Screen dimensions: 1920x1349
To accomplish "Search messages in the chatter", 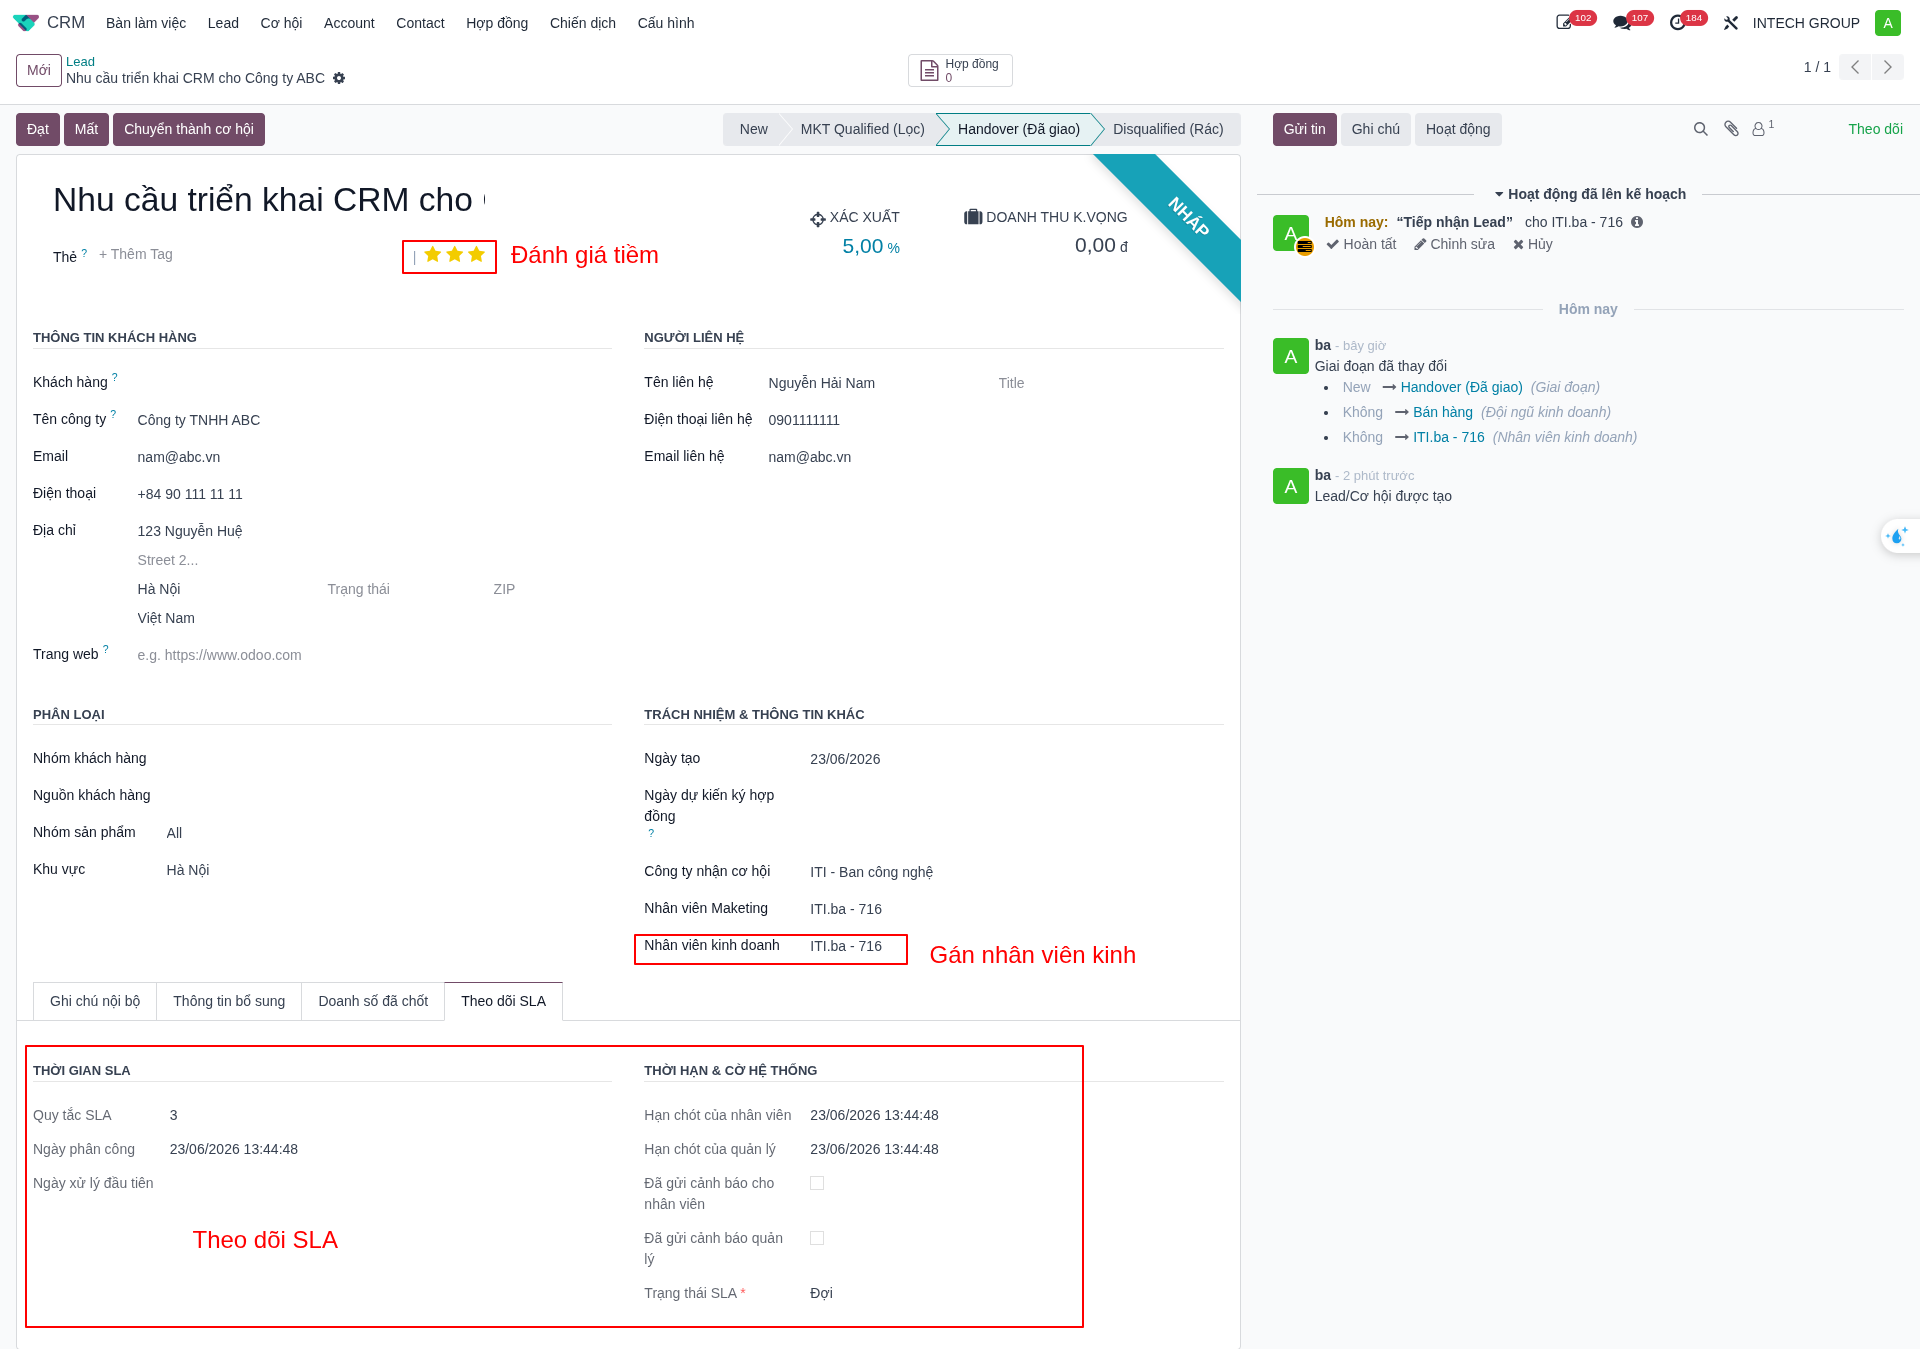I will (x=1700, y=129).
